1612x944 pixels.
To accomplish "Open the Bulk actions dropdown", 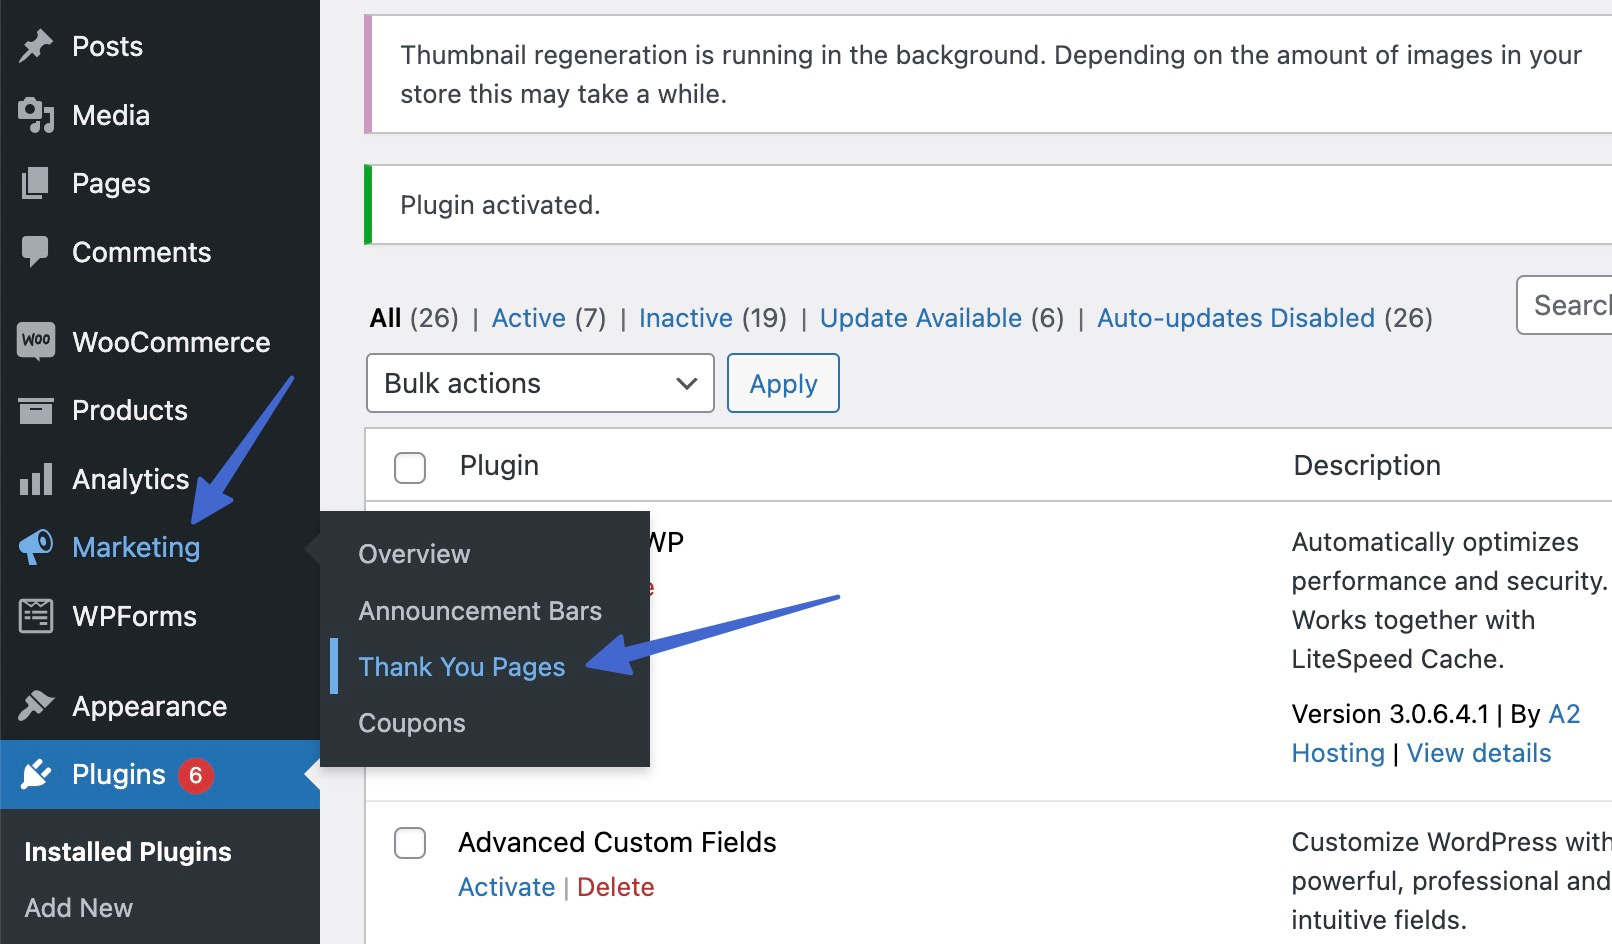I will pos(540,383).
